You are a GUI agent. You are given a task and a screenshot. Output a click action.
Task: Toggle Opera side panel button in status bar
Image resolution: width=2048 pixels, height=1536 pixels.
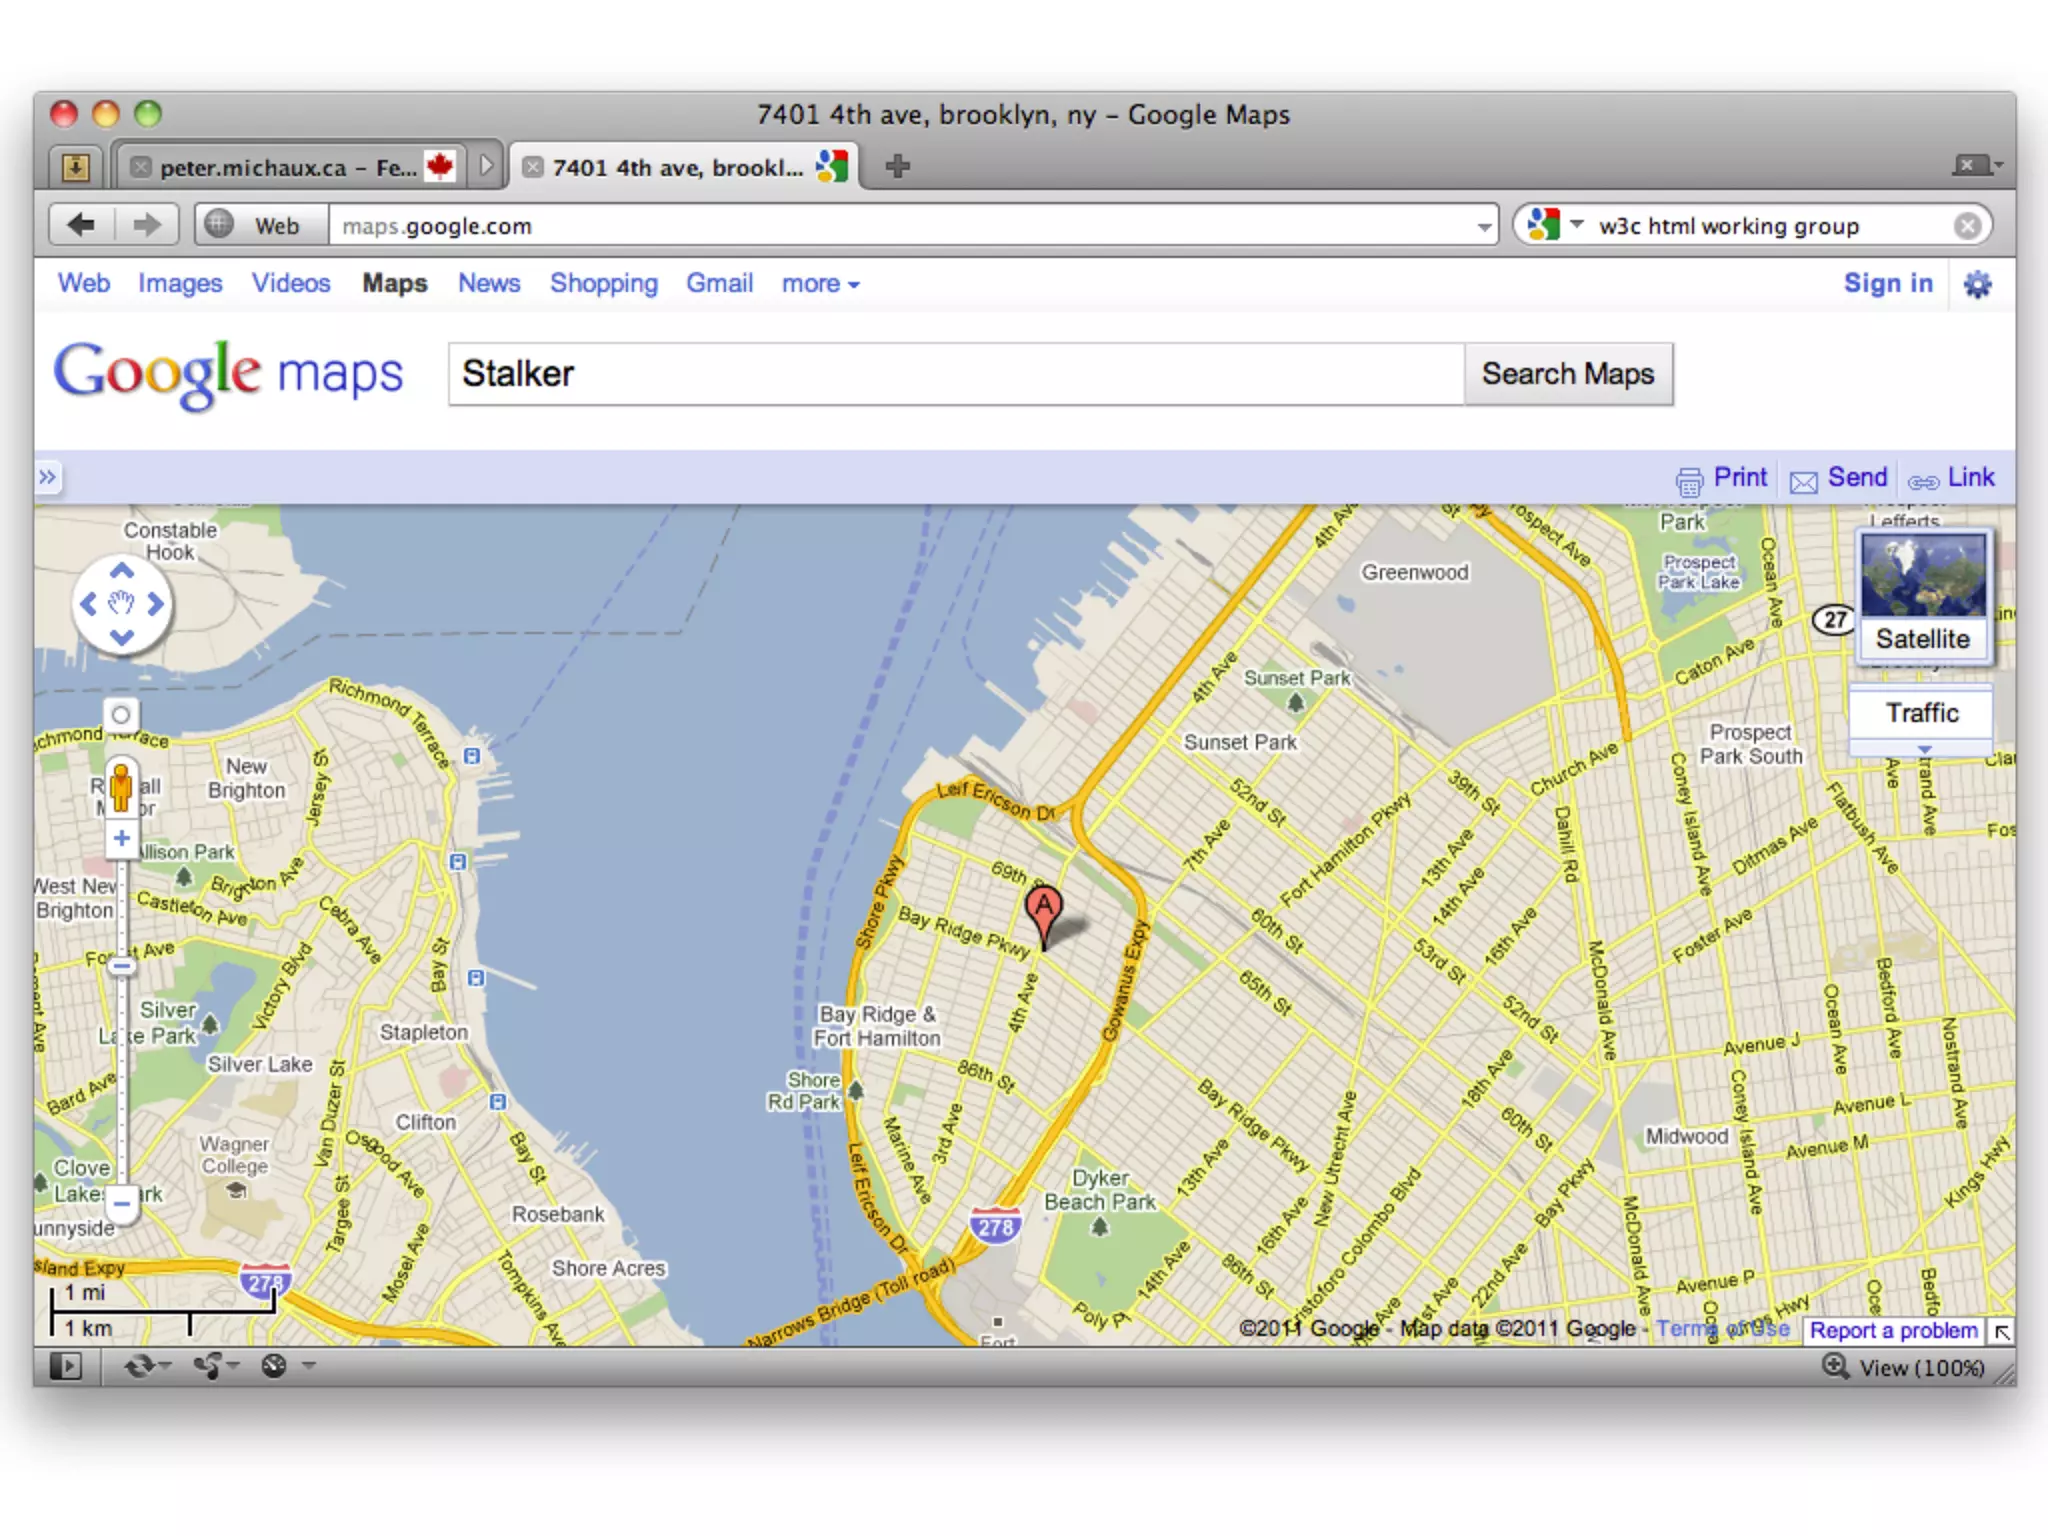point(66,1366)
